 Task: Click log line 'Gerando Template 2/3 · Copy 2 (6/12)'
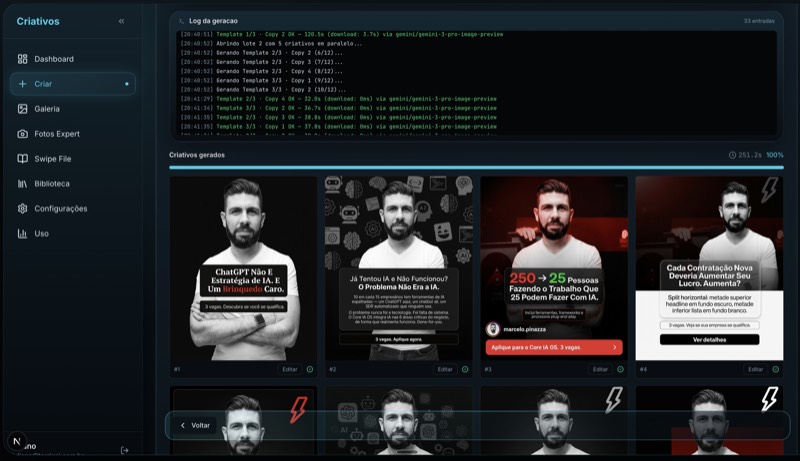click(261, 53)
